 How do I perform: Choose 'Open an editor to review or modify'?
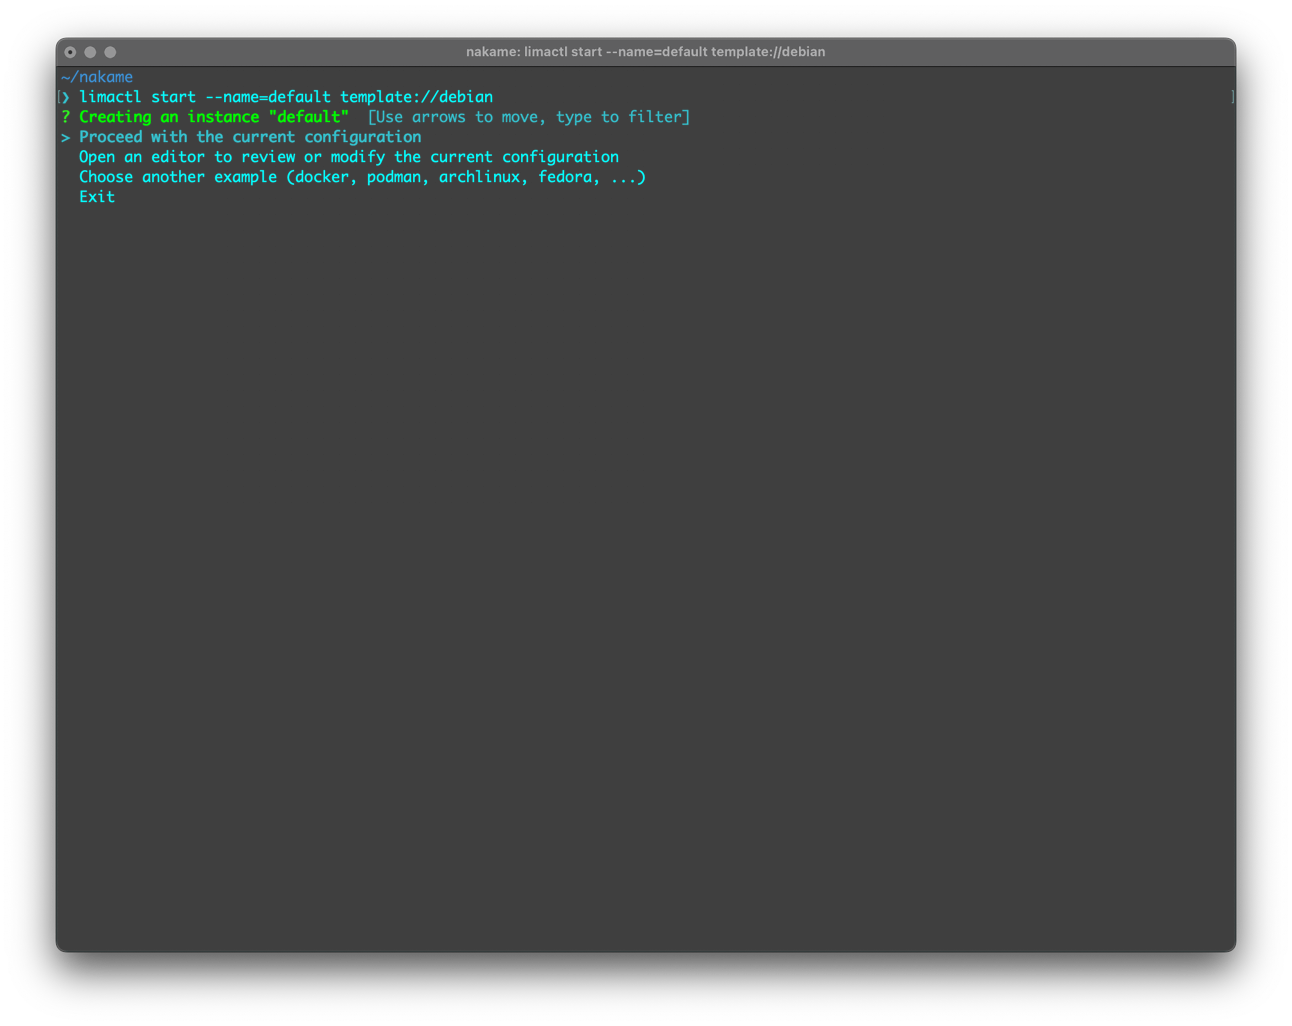coord(349,157)
